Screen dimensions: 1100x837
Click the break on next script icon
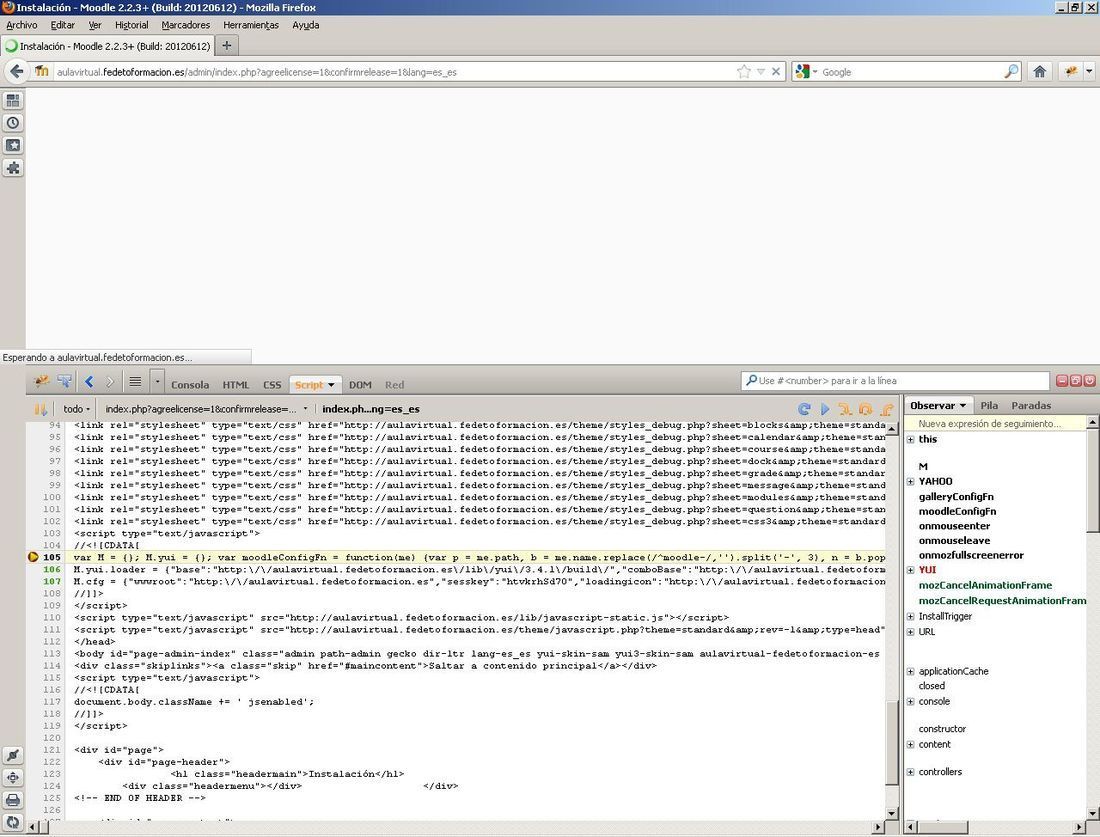point(40,409)
